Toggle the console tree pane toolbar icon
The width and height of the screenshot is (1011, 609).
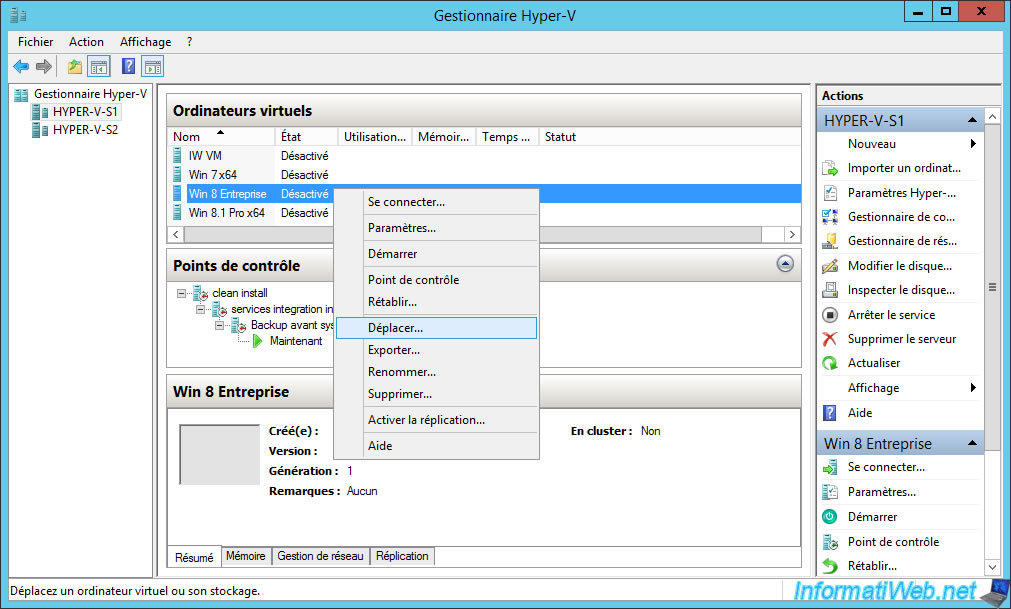pyautogui.click(x=99, y=66)
